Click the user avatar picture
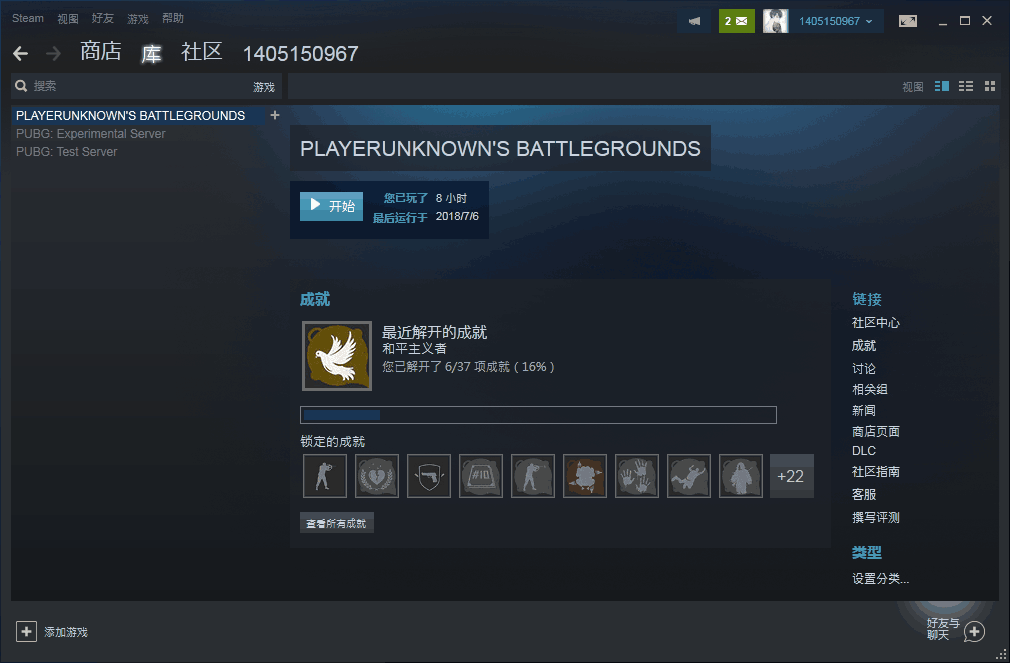 coord(776,21)
